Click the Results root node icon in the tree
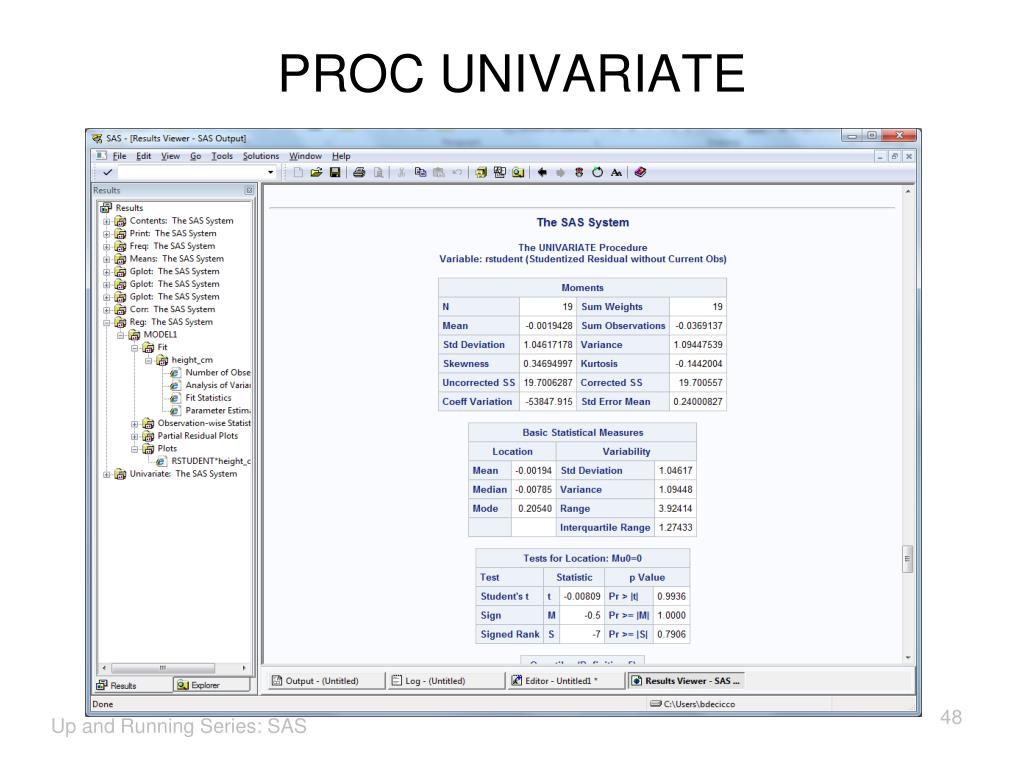Viewport: 1024px width, 768px height. point(106,208)
